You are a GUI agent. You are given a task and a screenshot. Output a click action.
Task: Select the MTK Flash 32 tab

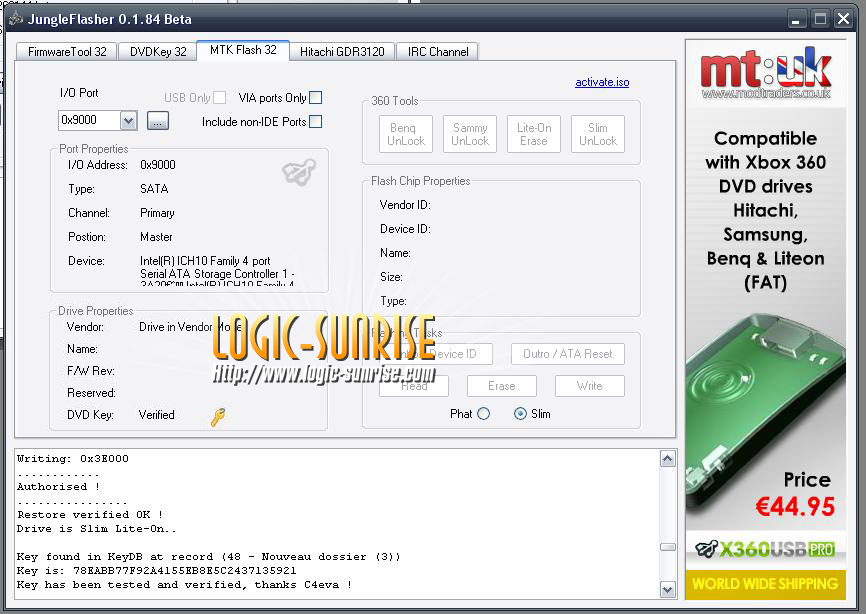click(243, 50)
